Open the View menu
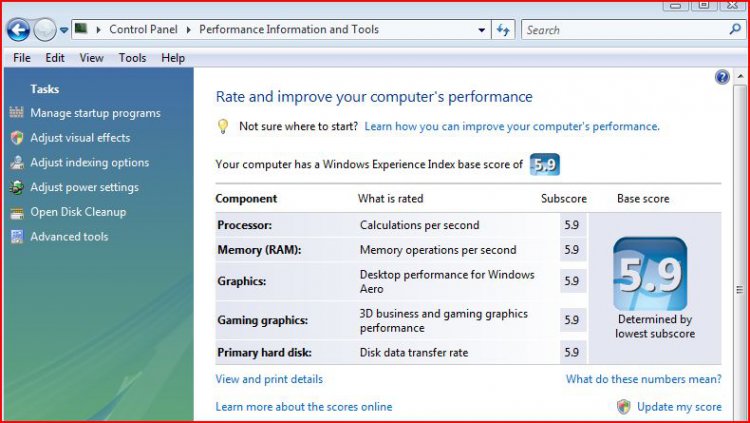 coord(91,58)
